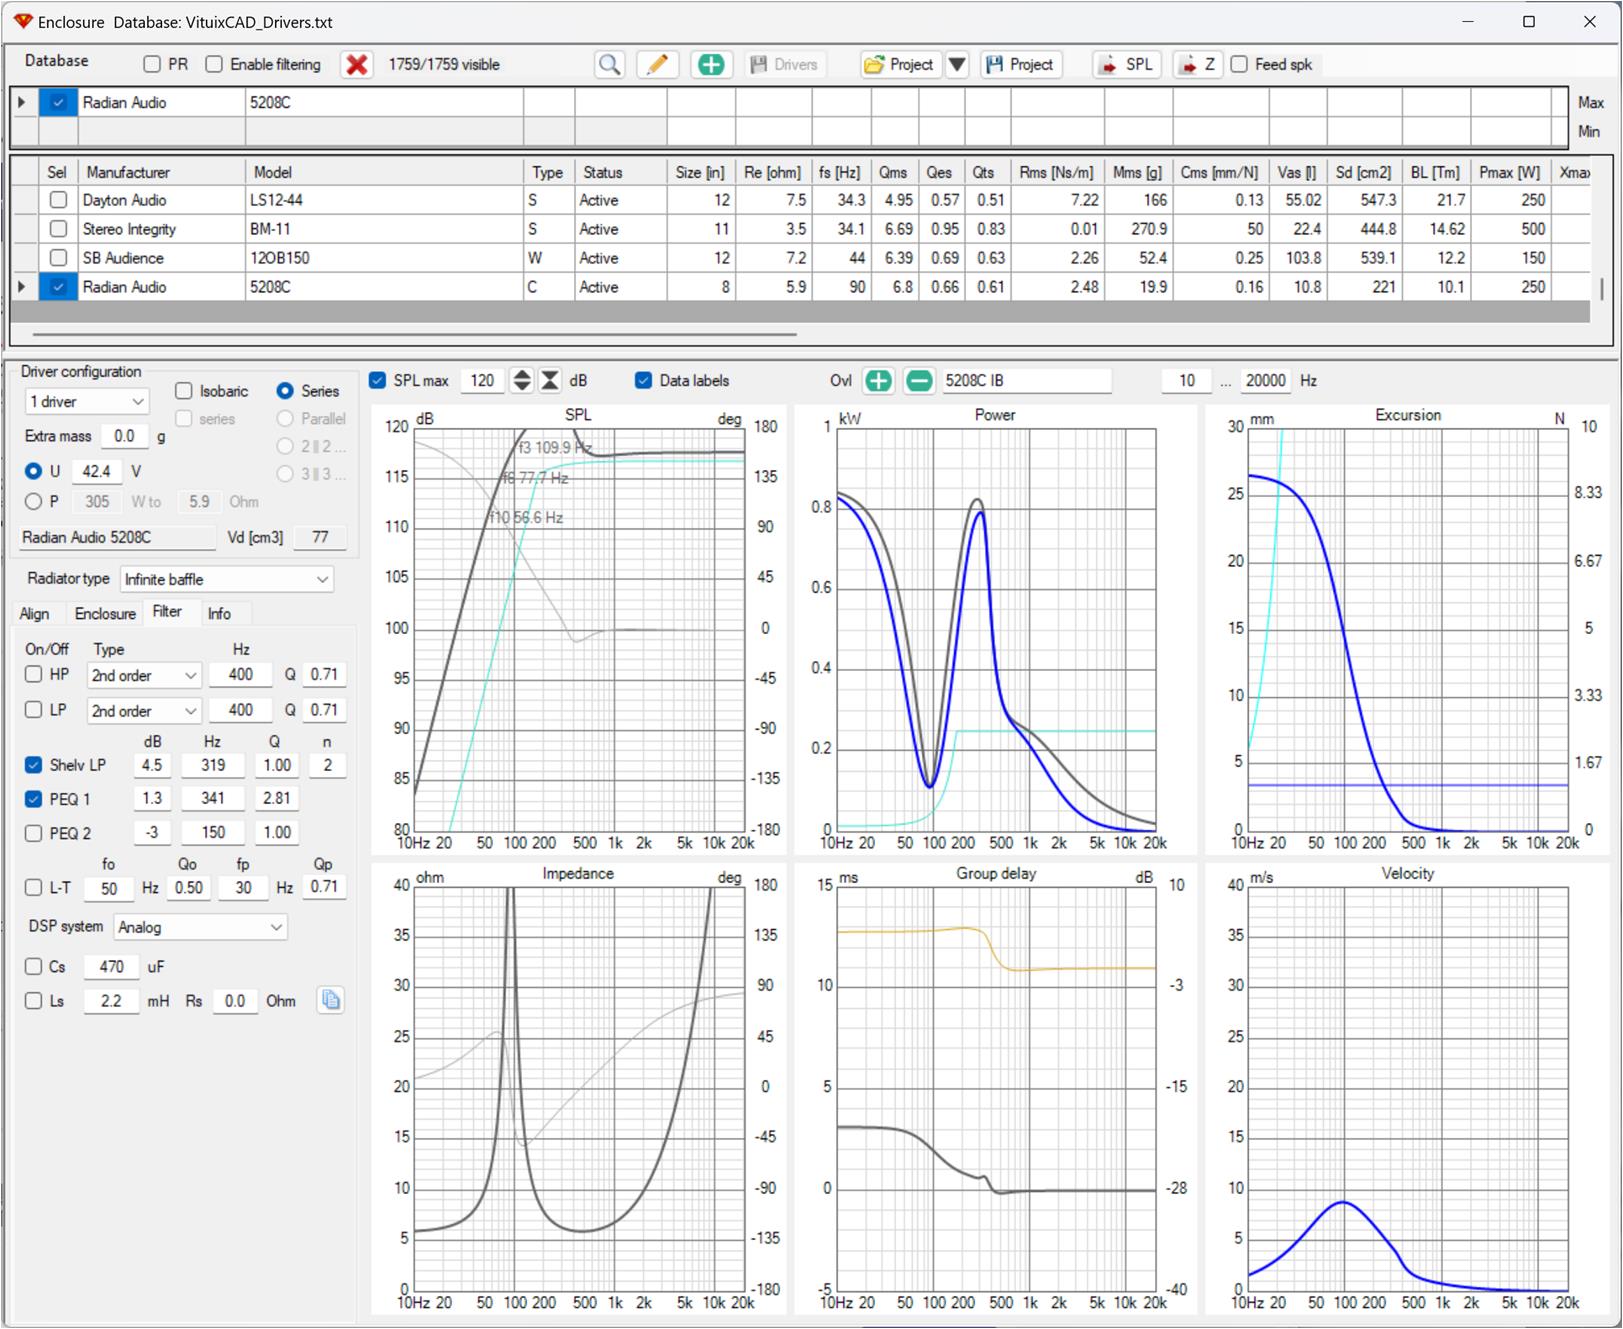
Task: Open the LP filter order dropdown
Action: tap(144, 711)
